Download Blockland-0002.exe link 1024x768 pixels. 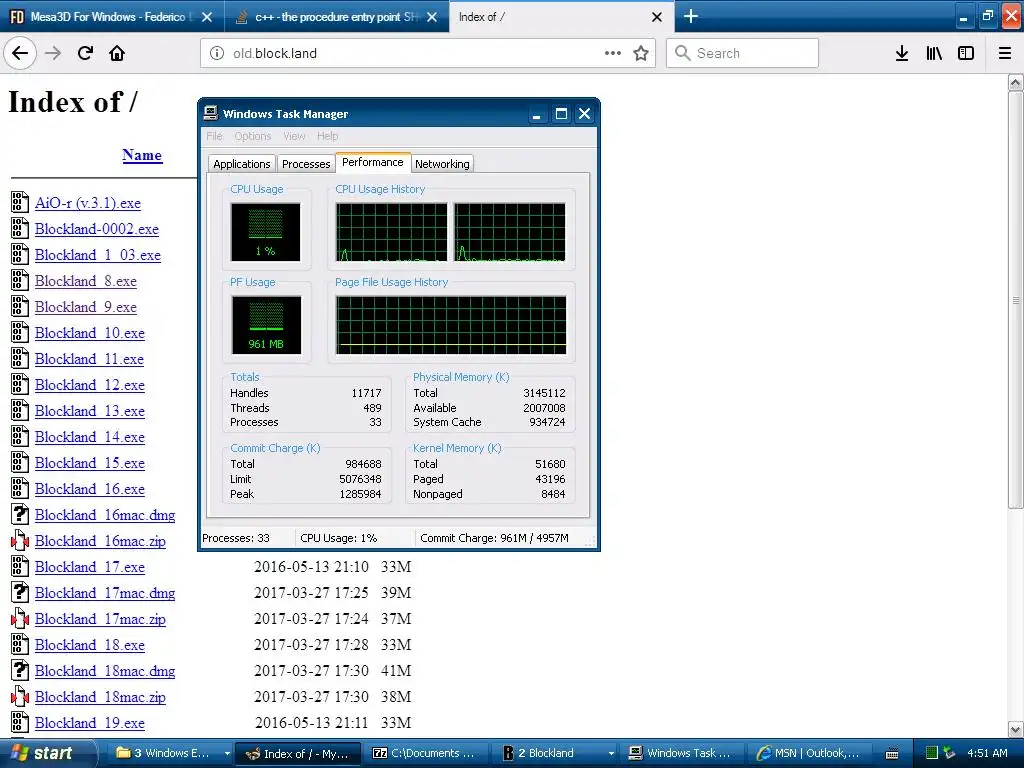pyautogui.click(x=97, y=229)
